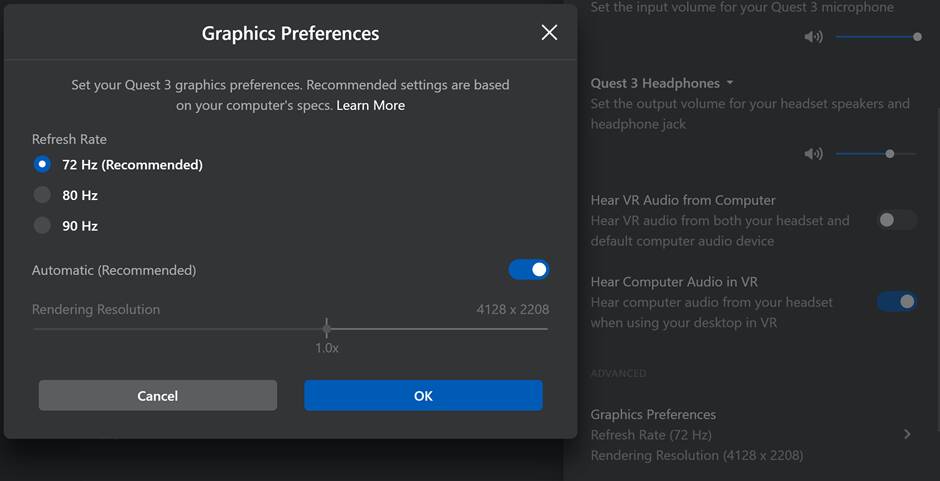Click the 4128 x 2208 resolution value in dialog

pyautogui.click(x=512, y=309)
